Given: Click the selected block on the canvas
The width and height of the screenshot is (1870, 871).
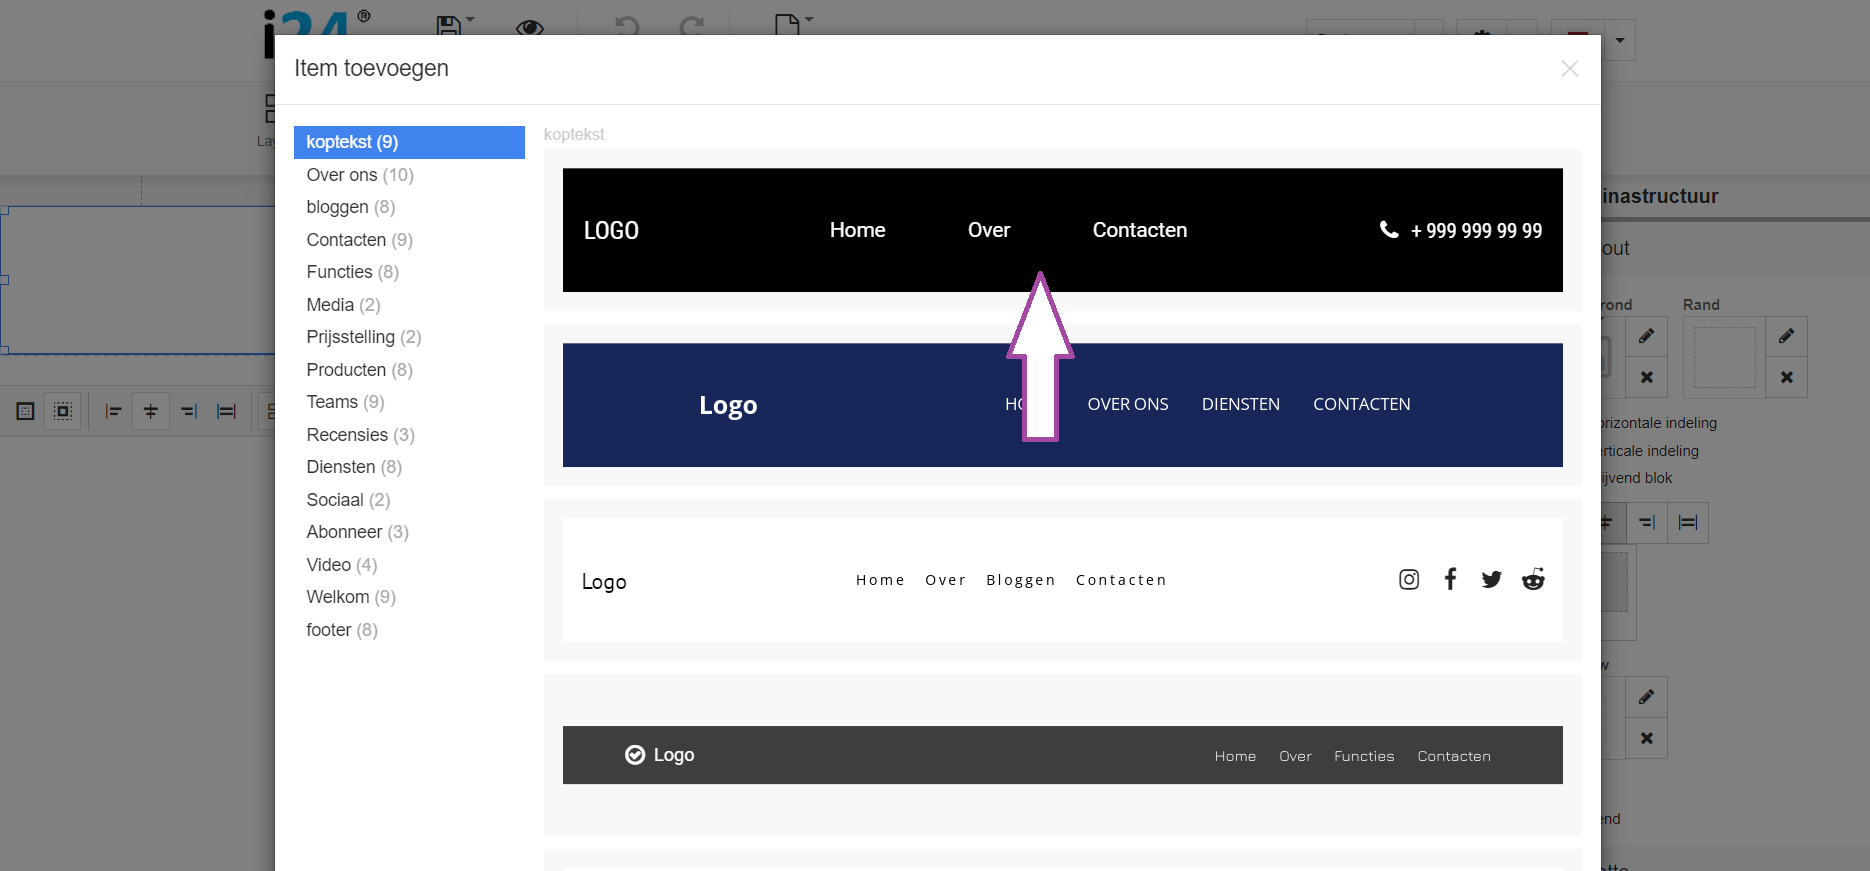Looking at the screenshot, I should click(x=138, y=280).
